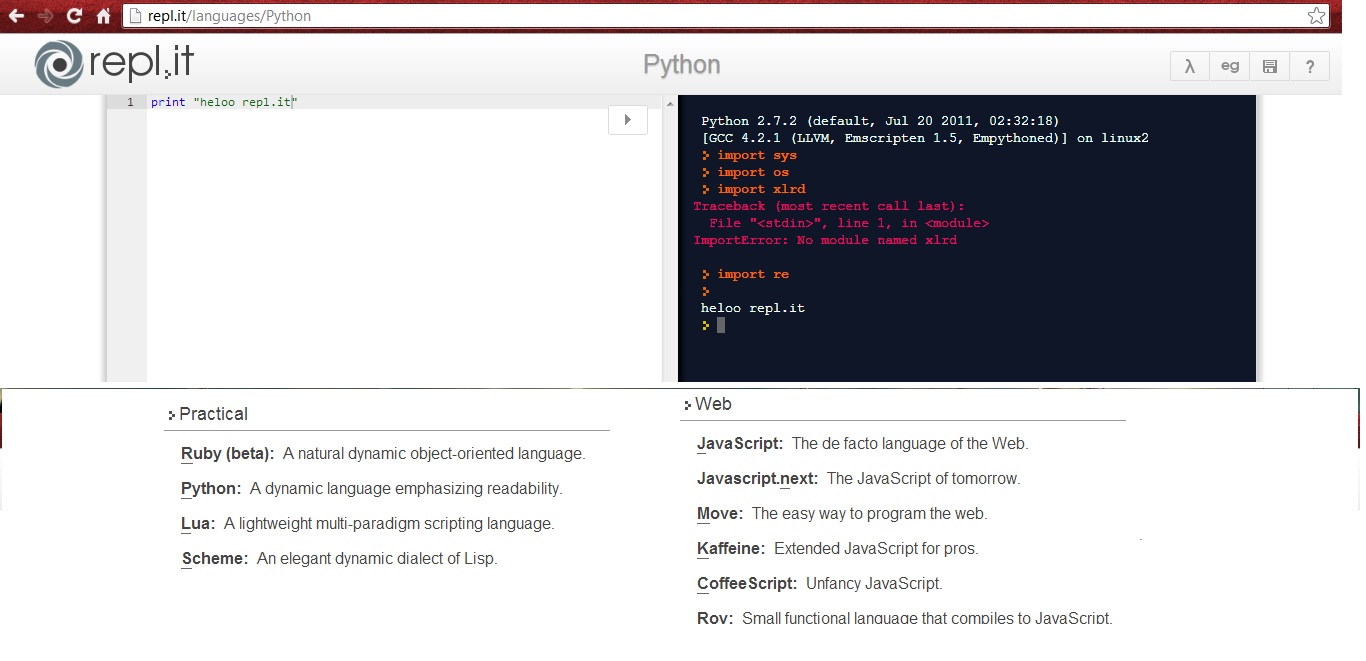Select Javascript.next language
Image resolution: width=1366 pixels, height=661 pixels.
(757, 479)
